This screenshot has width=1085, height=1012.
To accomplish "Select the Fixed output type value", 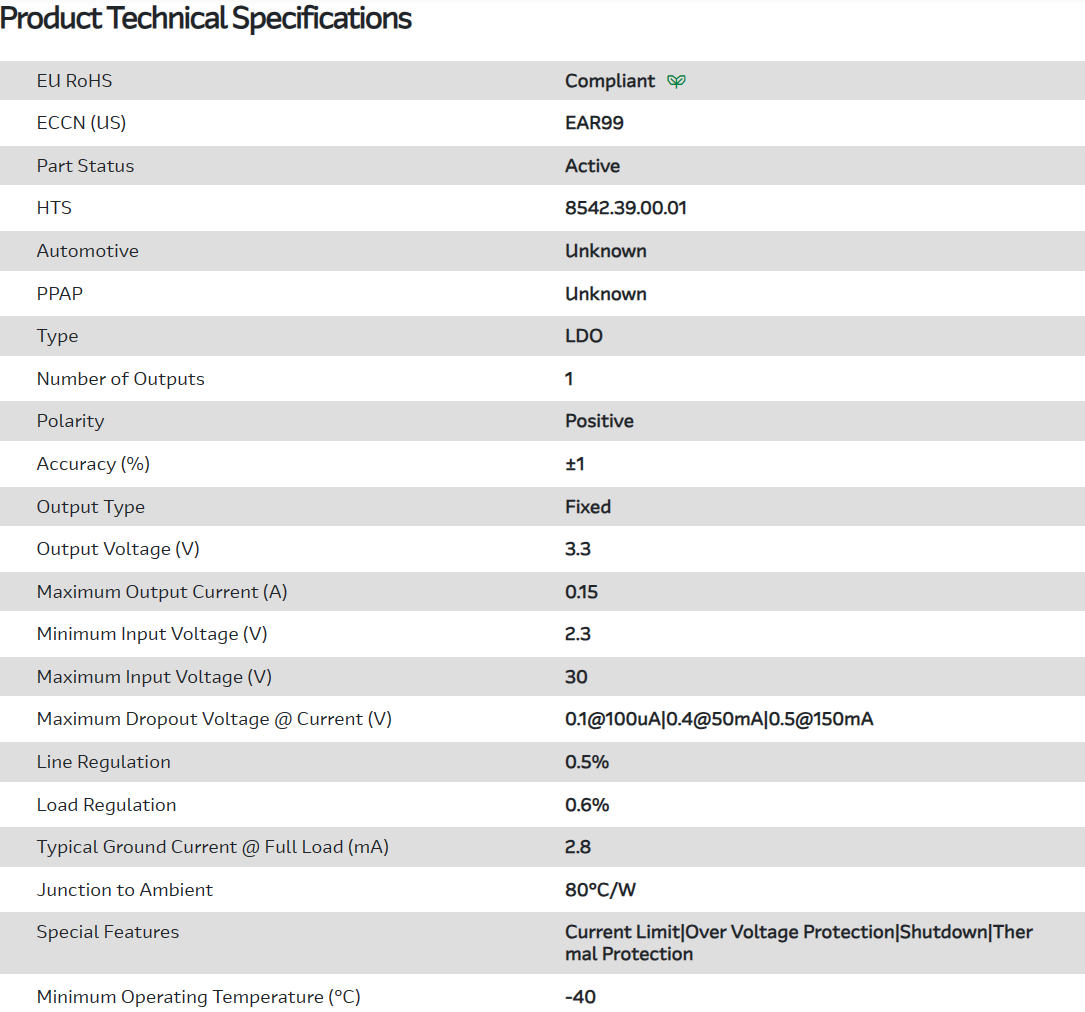I will (x=588, y=507).
